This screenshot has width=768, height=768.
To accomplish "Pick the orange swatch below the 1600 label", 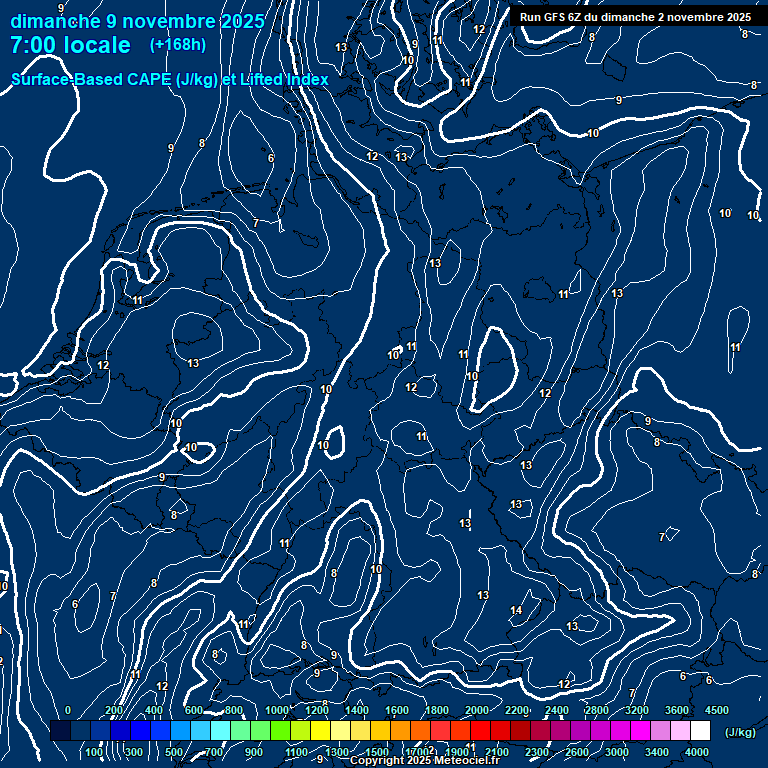I will pos(400,730).
